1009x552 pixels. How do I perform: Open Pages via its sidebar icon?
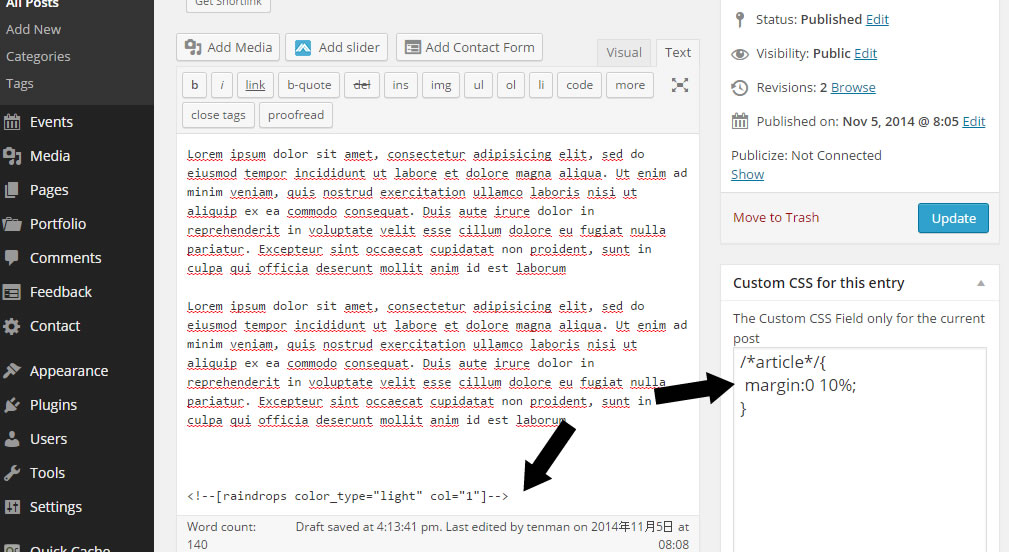(x=12, y=190)
